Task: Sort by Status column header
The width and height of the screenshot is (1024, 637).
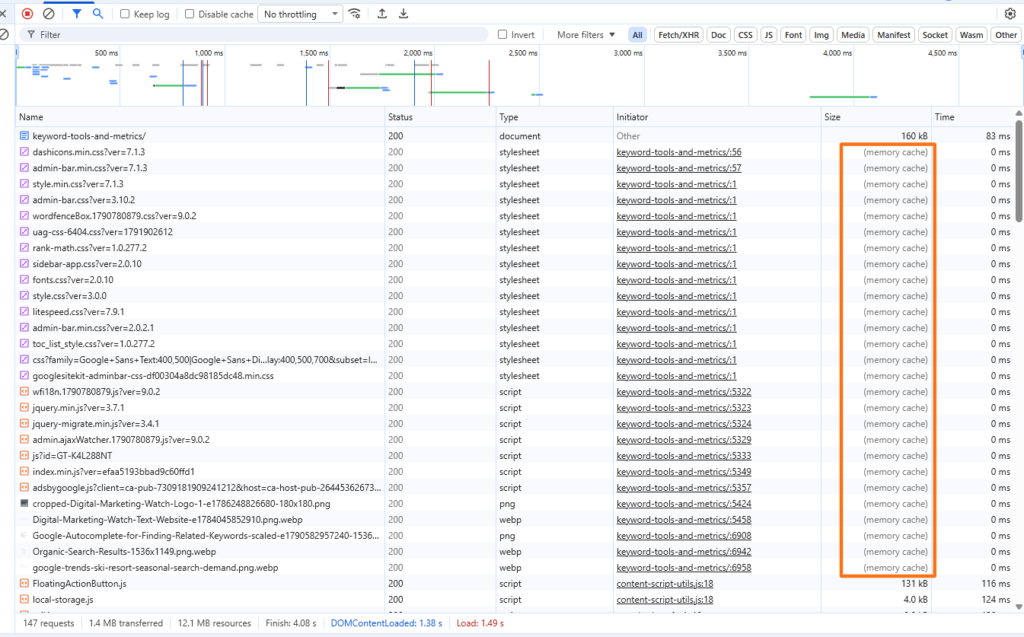Action: point(440,117)
